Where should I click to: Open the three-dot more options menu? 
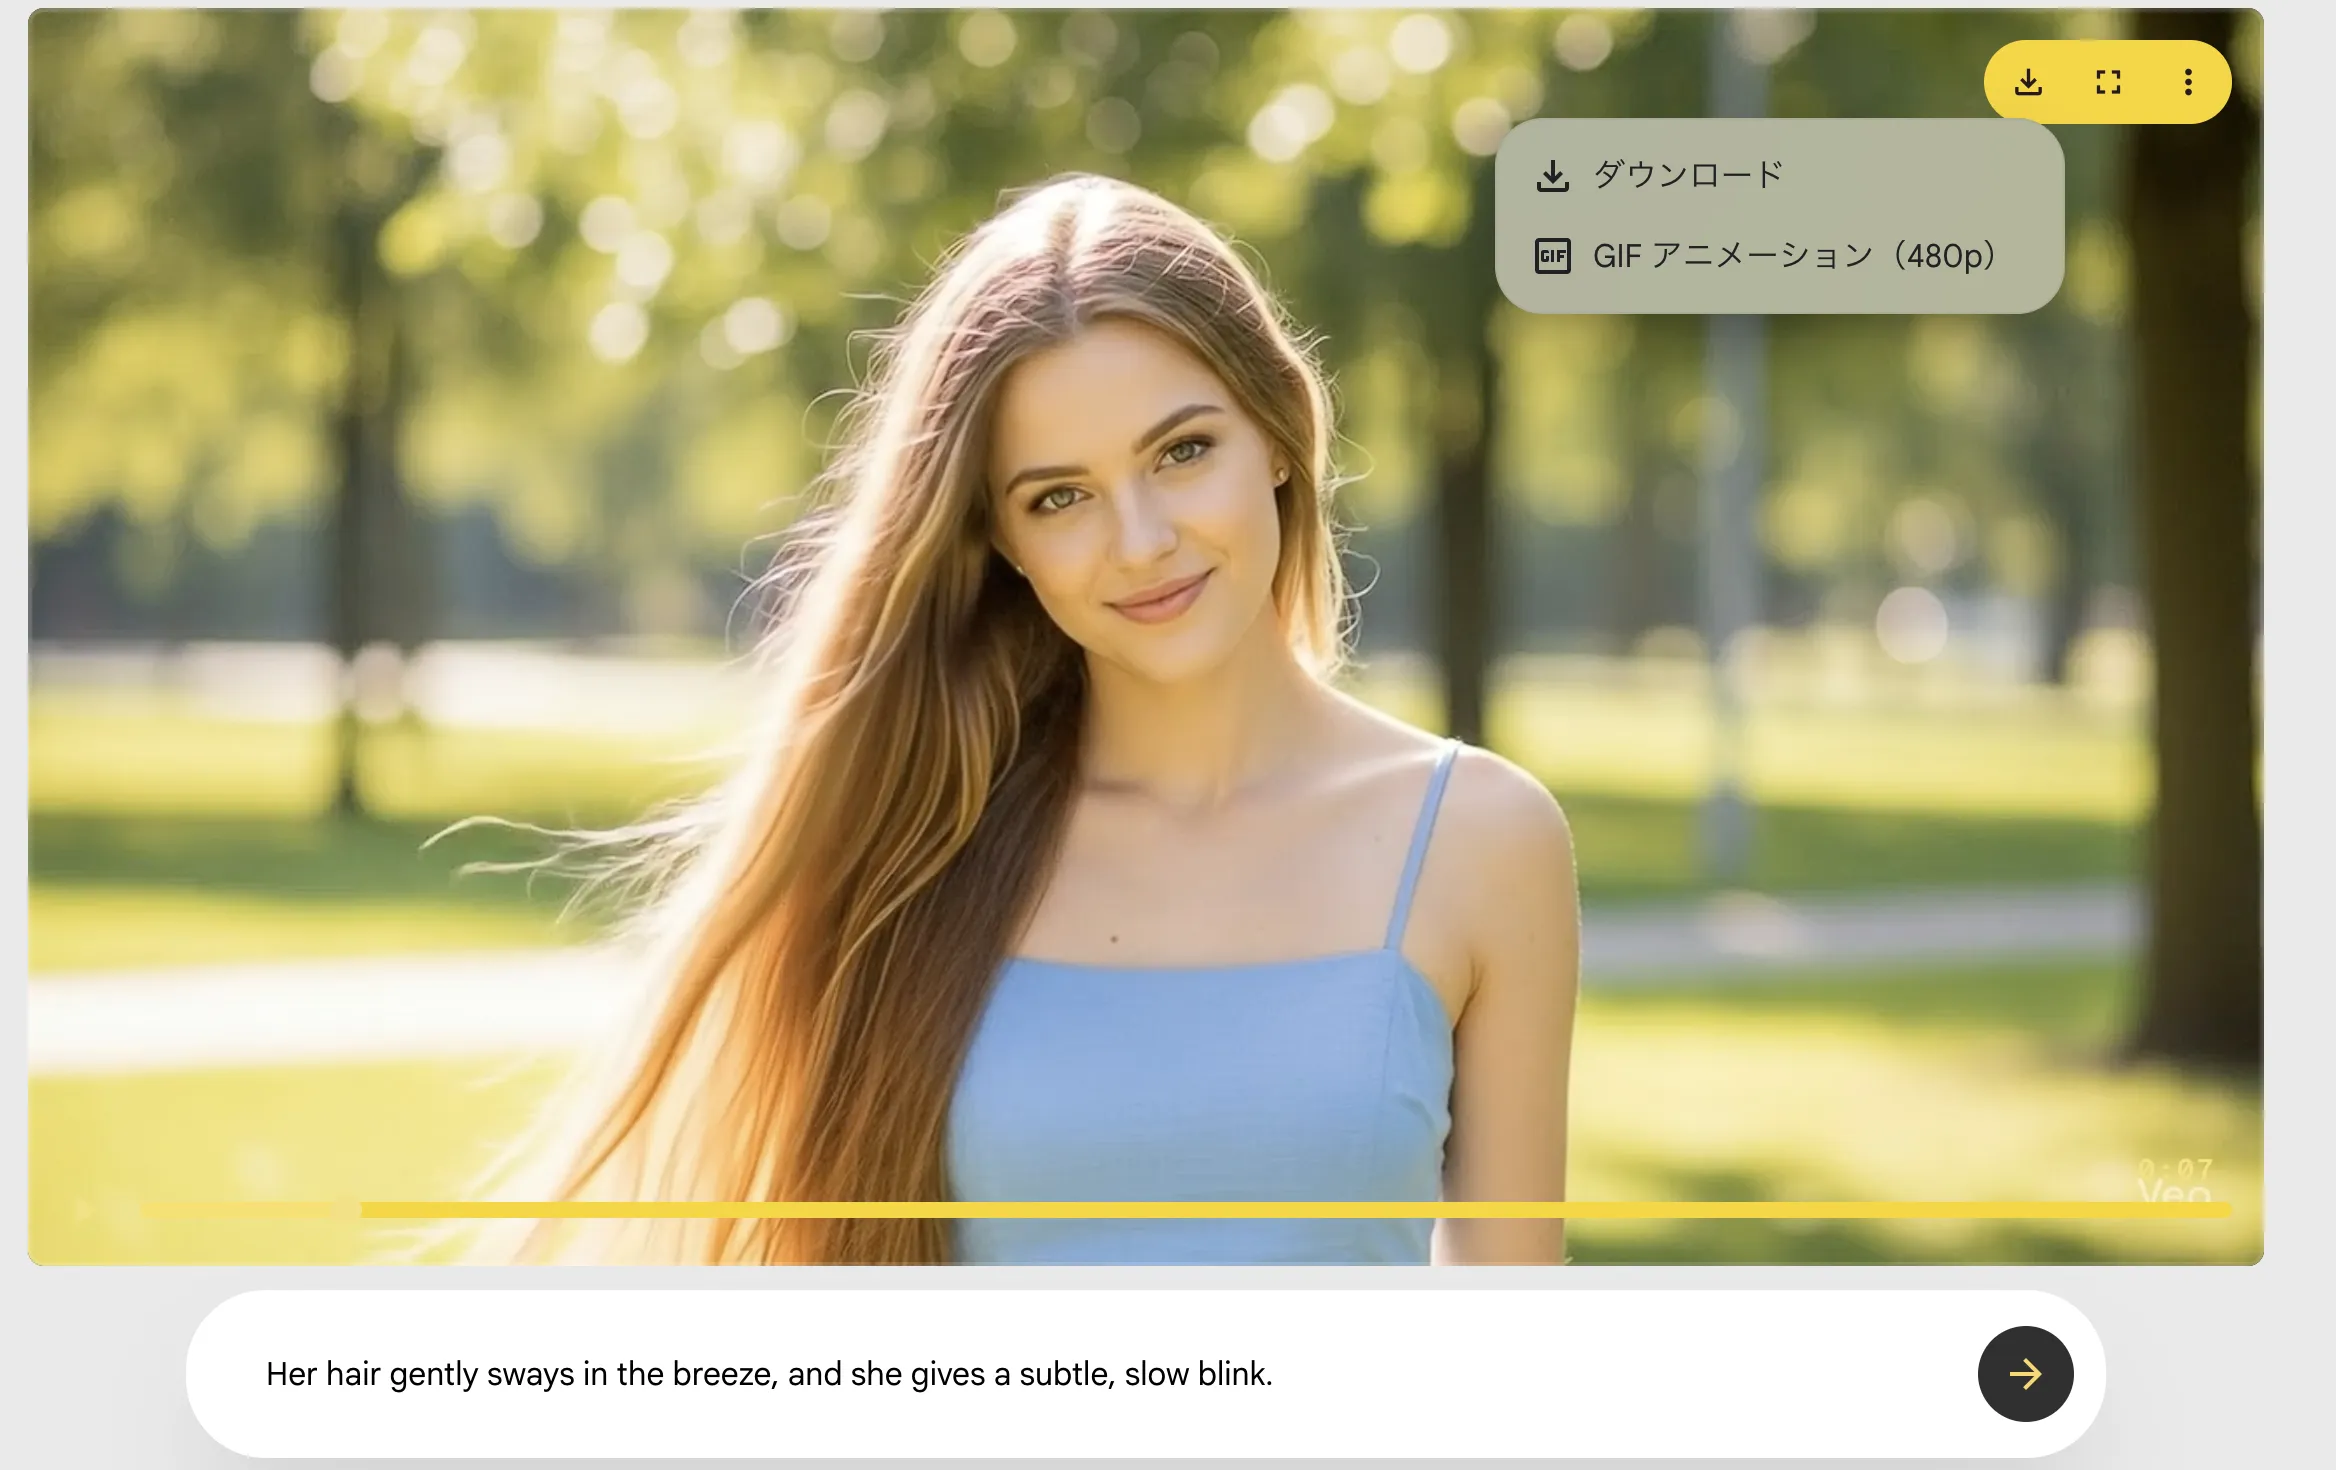click(x=2188, y=82)
